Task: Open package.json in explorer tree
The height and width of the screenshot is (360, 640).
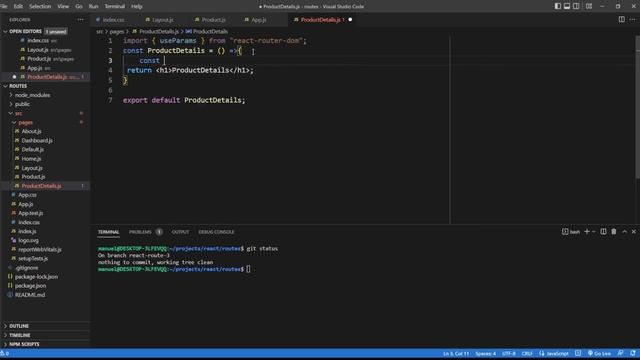Action: click(30, 286)
